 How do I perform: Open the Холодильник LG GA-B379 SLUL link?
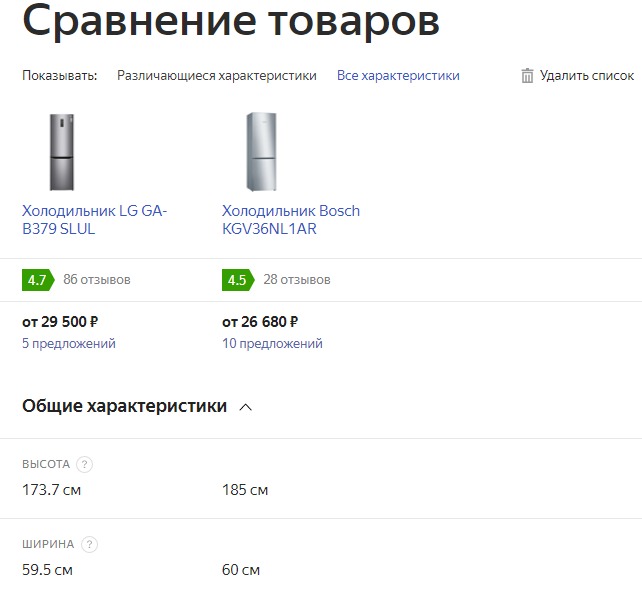tap(95, 220)
